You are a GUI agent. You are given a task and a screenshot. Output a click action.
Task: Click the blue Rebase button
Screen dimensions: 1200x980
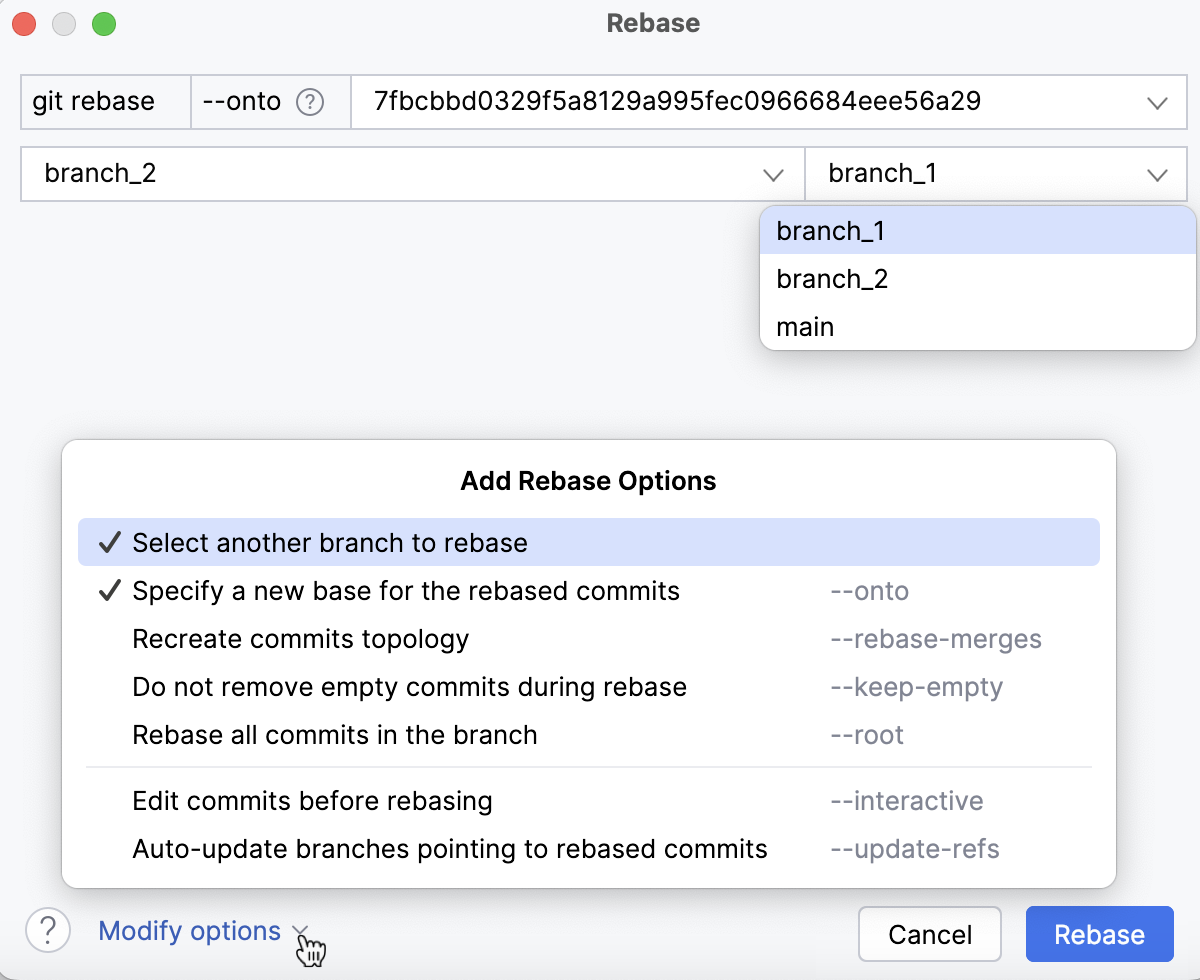point(1099,933)
